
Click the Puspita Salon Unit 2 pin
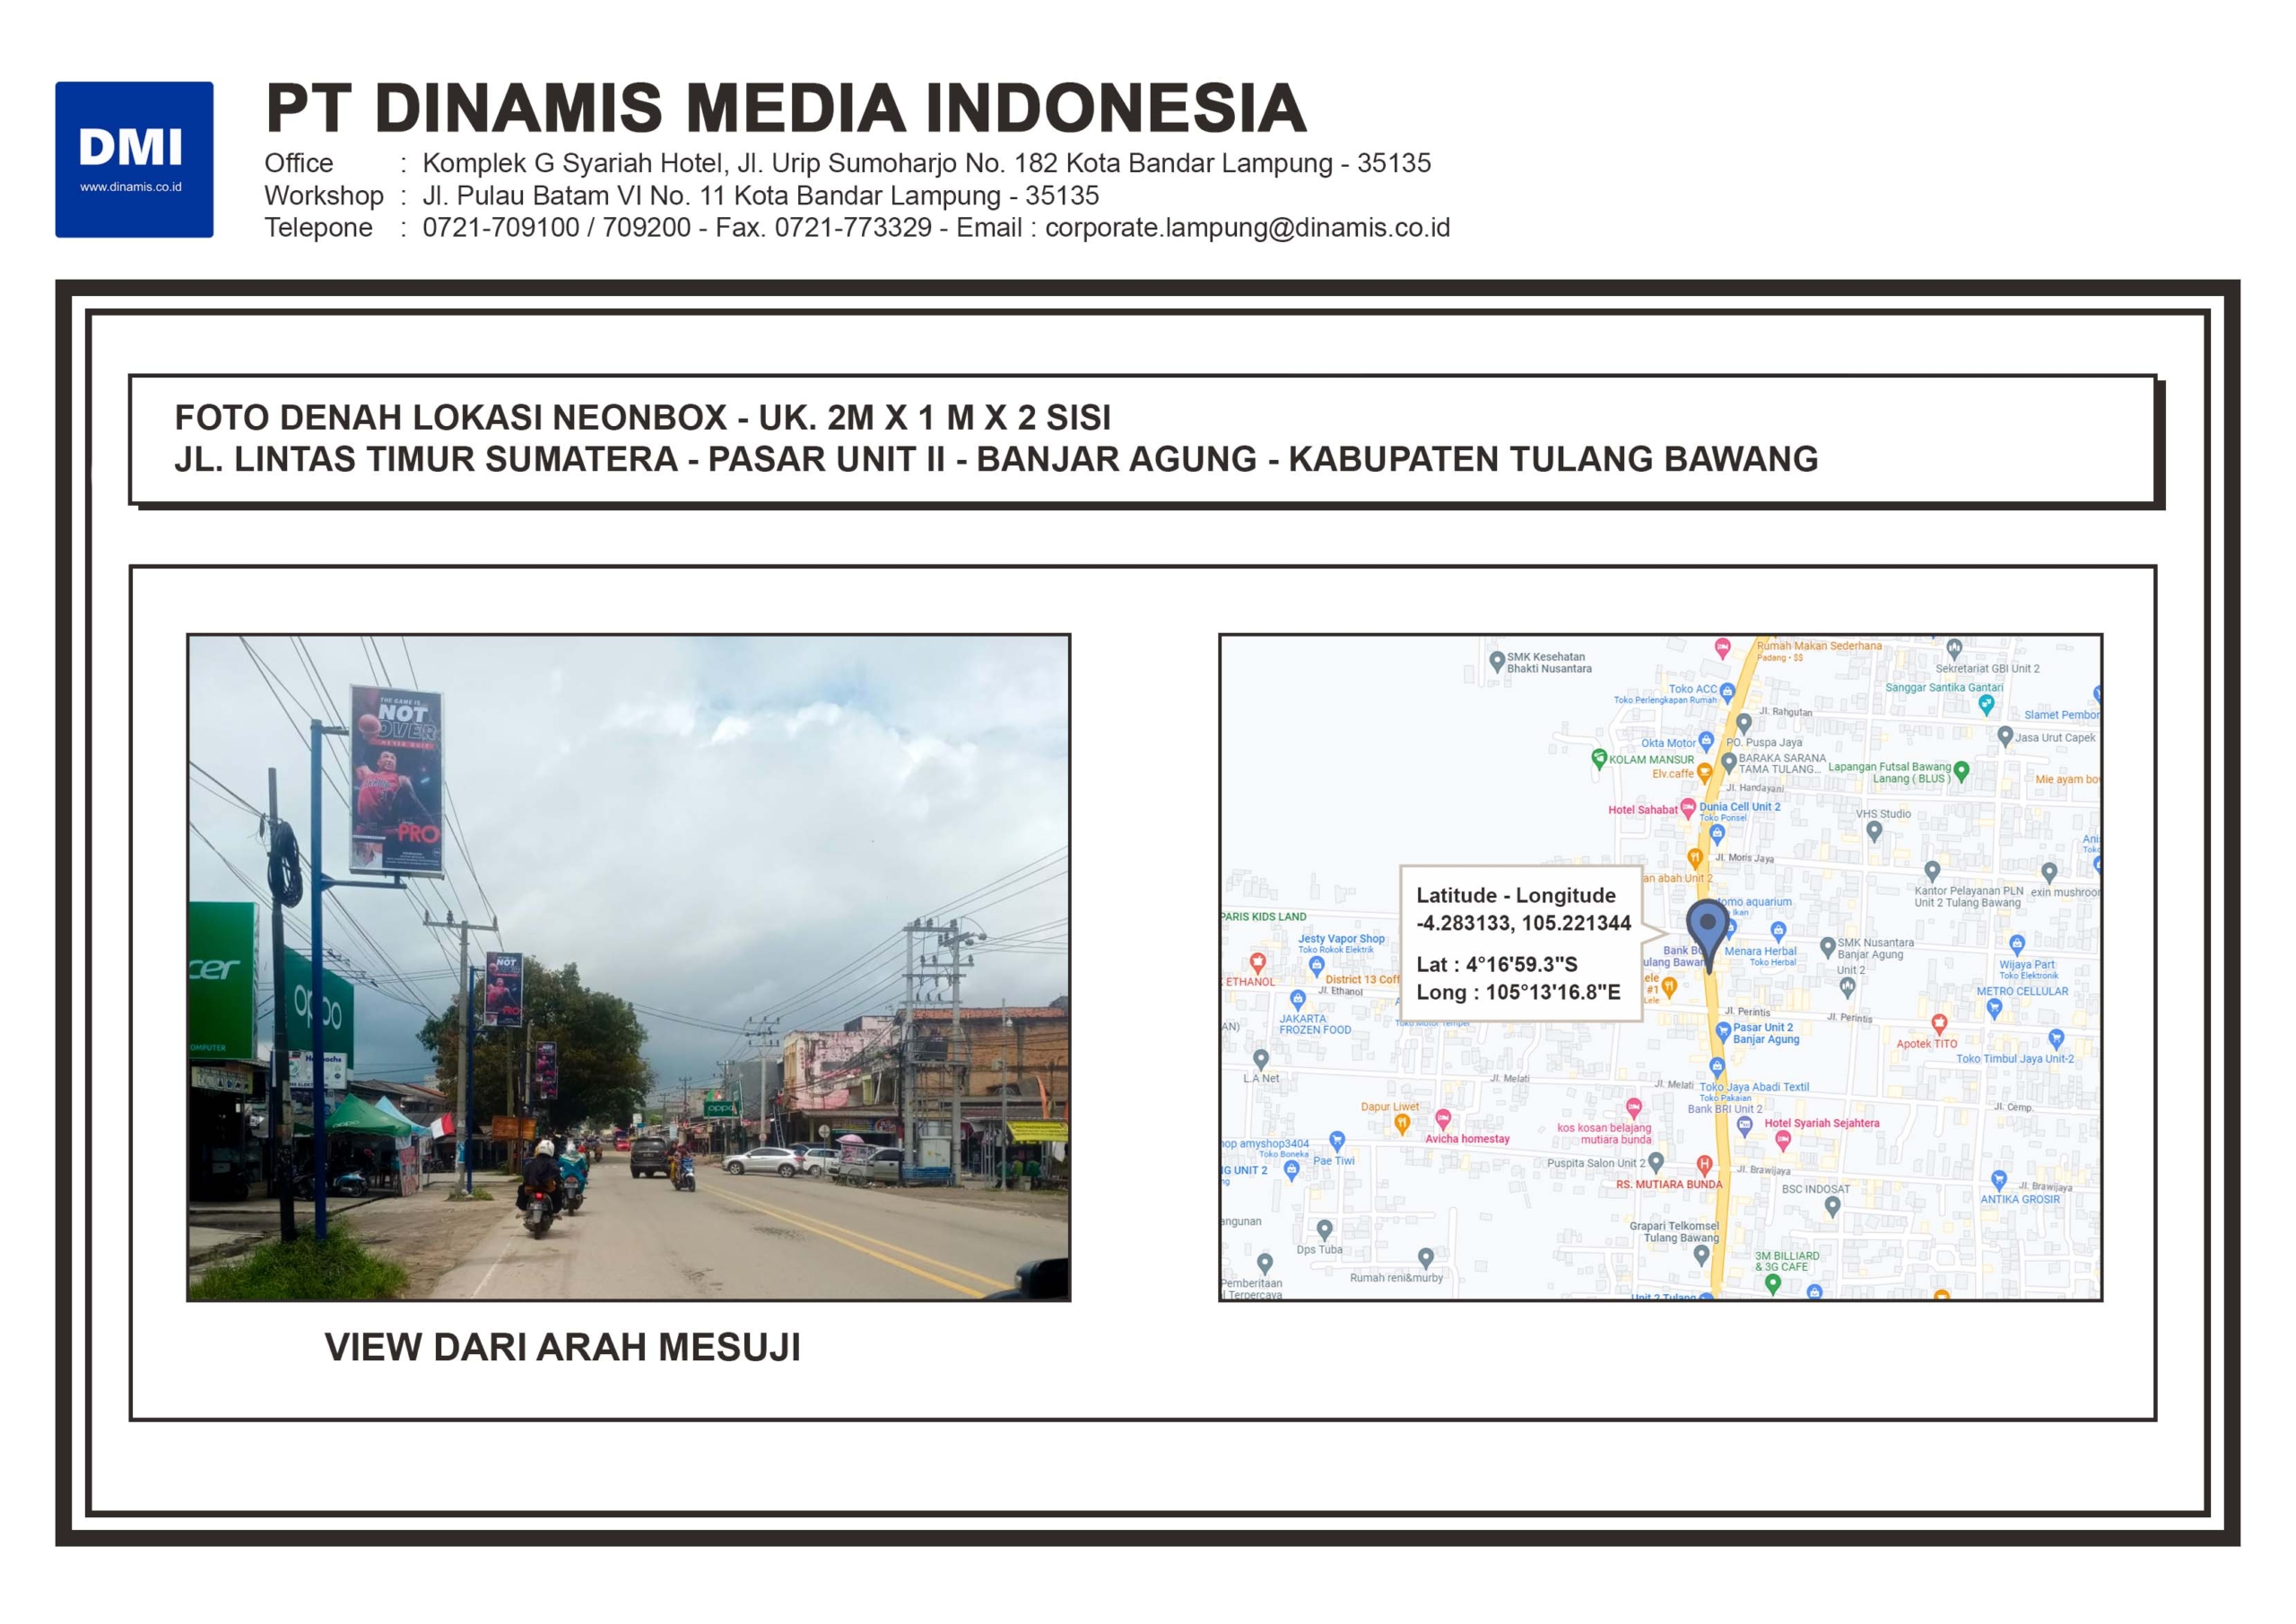click(1656, 1162)
